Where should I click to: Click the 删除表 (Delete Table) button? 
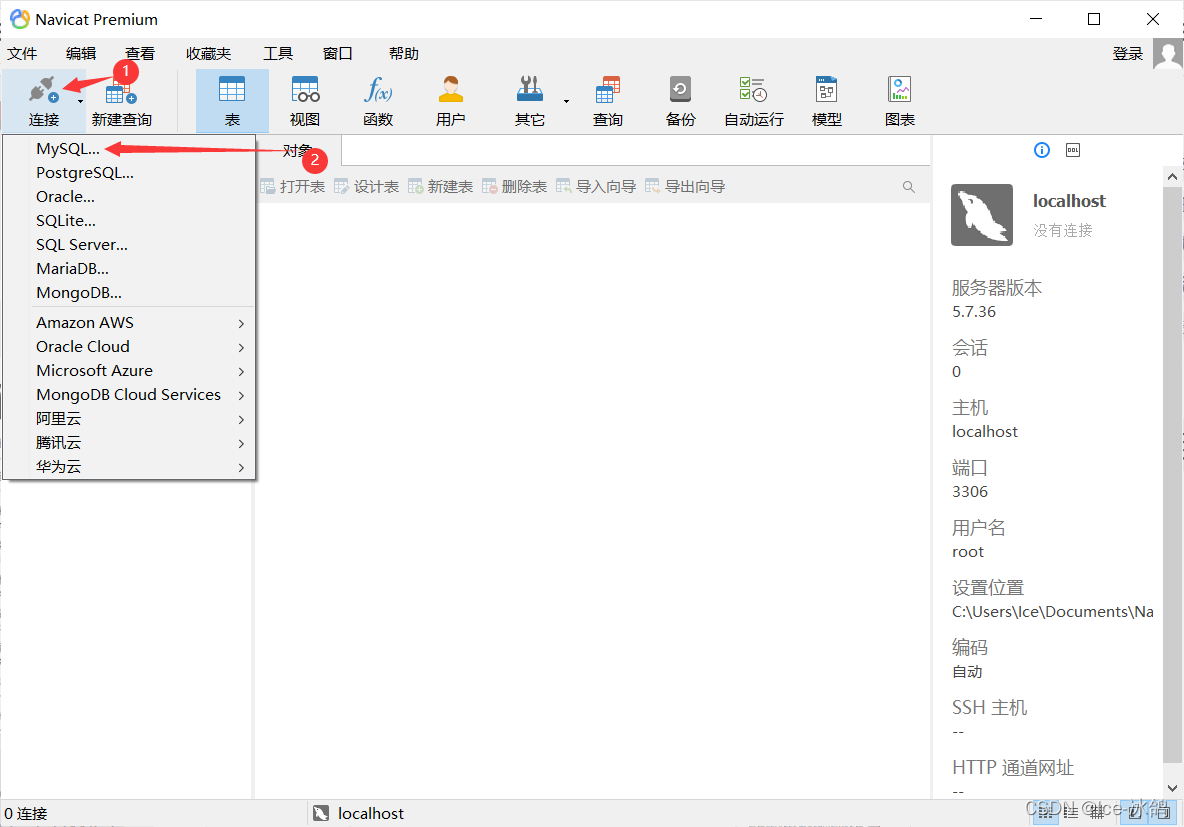click(x=514, y=187)
